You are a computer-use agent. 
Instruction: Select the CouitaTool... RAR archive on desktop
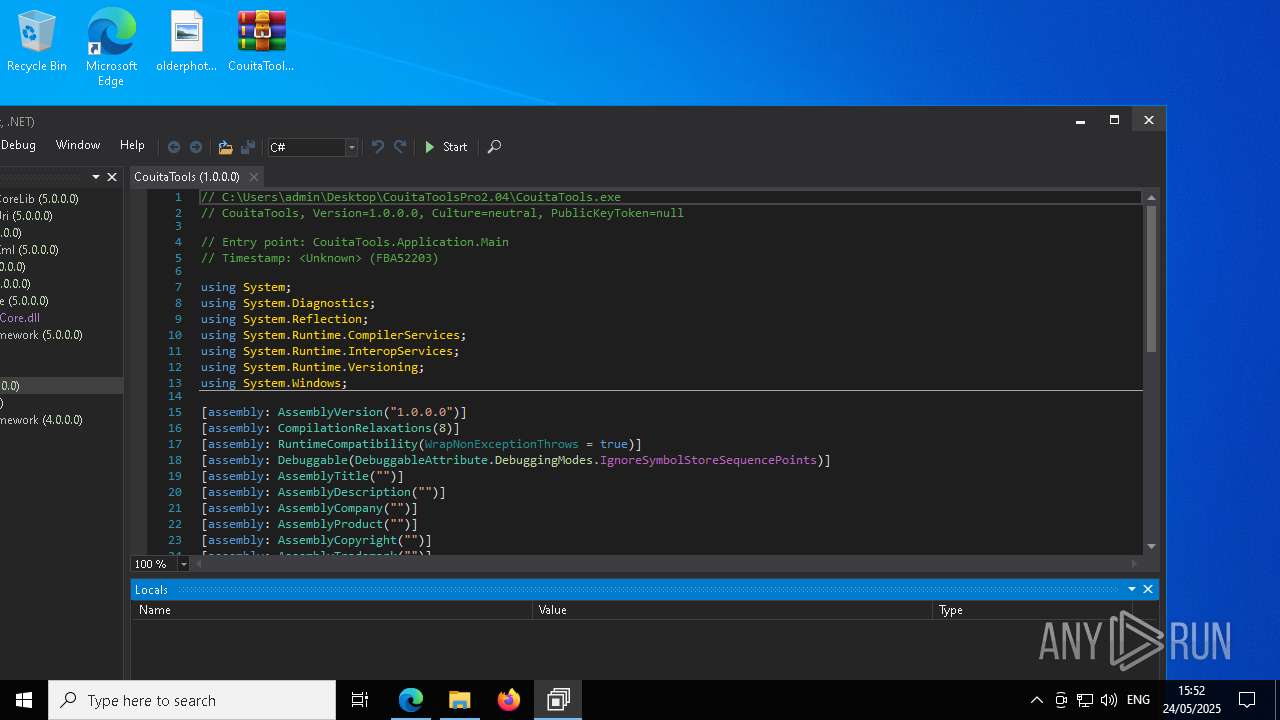click(x=261, y=42)
